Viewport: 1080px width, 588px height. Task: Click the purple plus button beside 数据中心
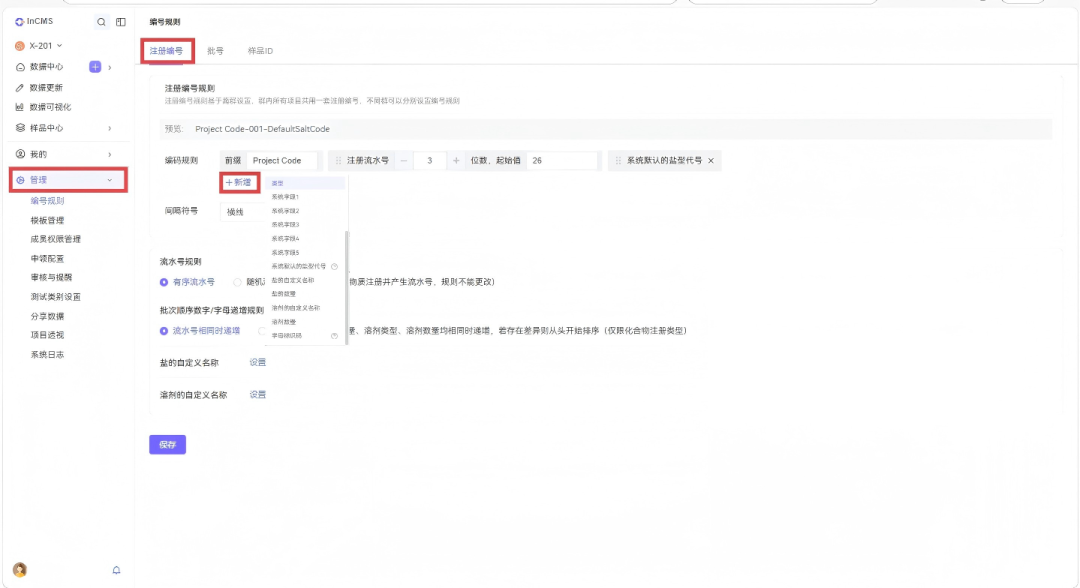(x=95, y=67)
